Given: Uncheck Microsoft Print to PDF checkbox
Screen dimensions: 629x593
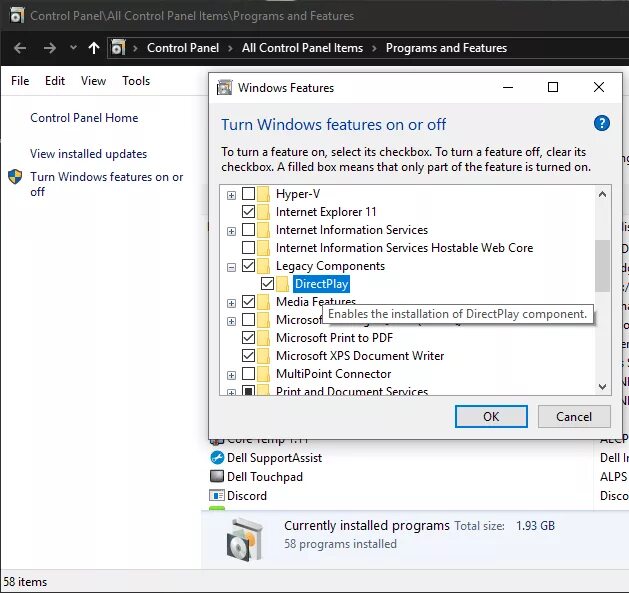Looking at the screenshot, I should pyautogui.click(x=248, y=337).
